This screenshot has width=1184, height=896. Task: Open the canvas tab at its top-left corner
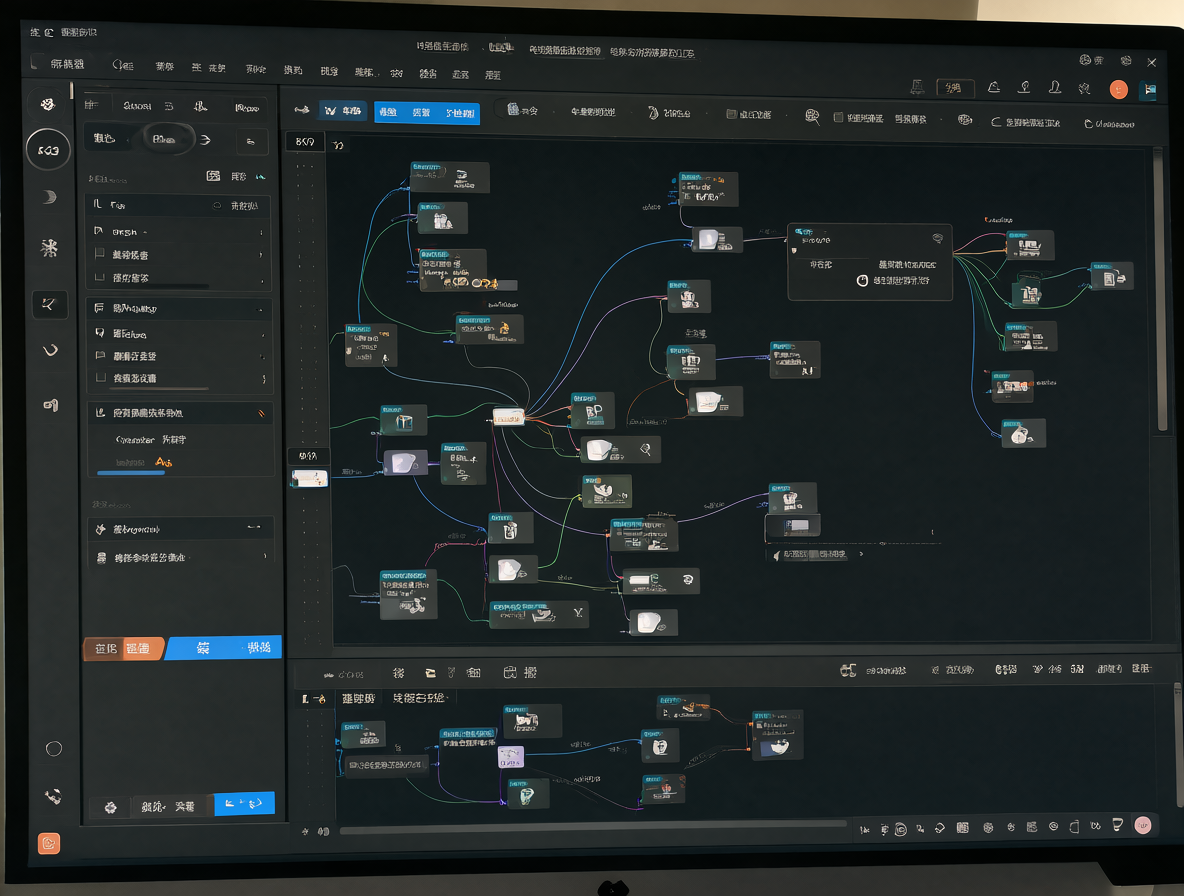tap(305, 141)
